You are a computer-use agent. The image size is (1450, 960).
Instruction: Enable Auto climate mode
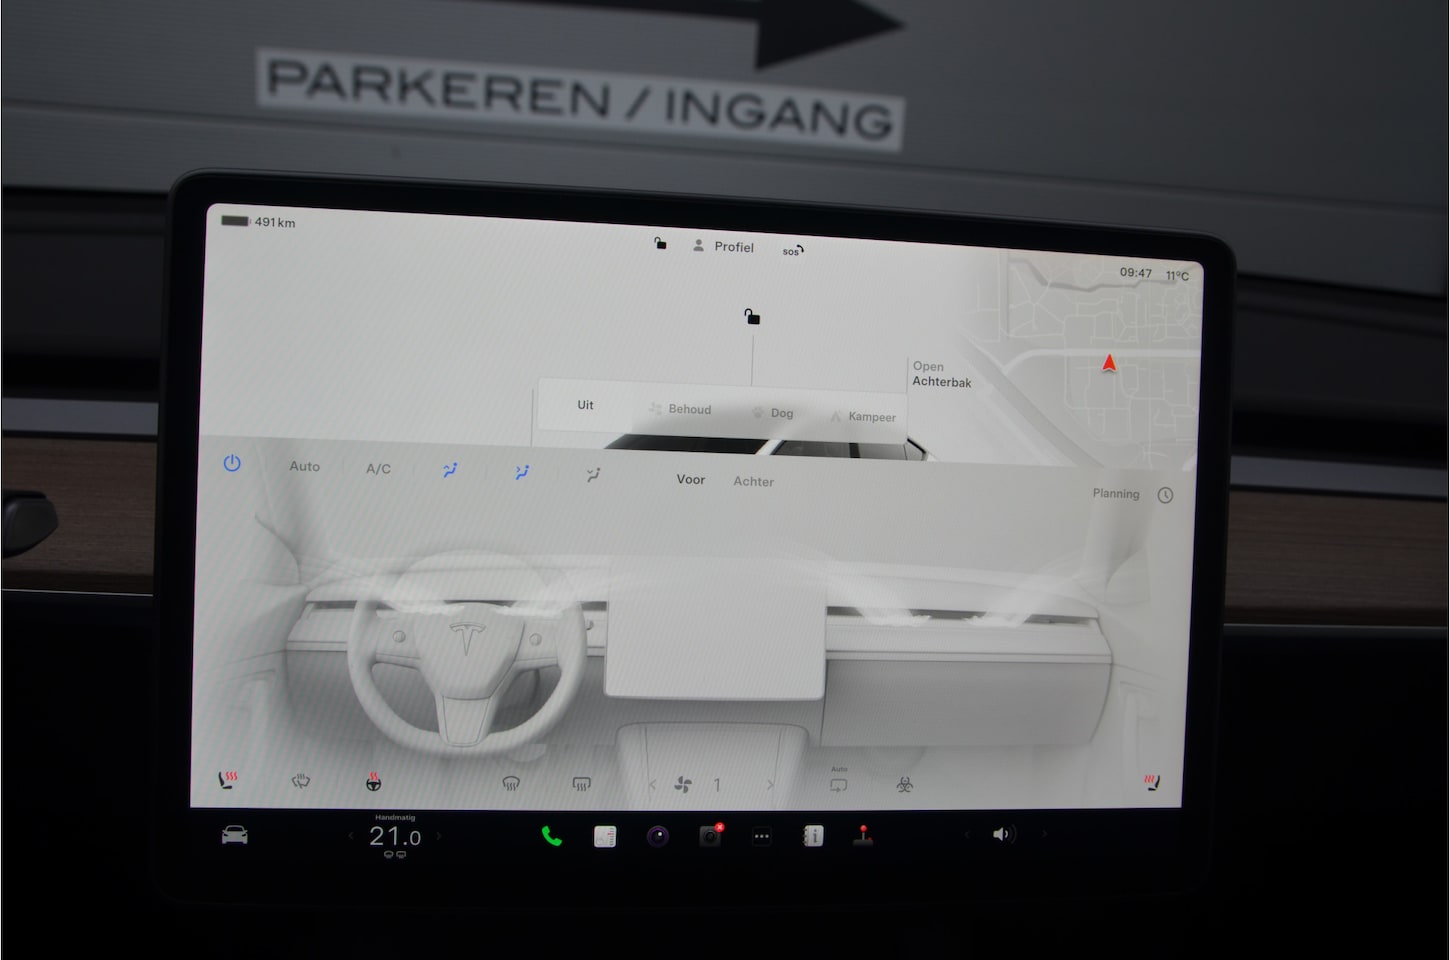(x=305, y=466)
